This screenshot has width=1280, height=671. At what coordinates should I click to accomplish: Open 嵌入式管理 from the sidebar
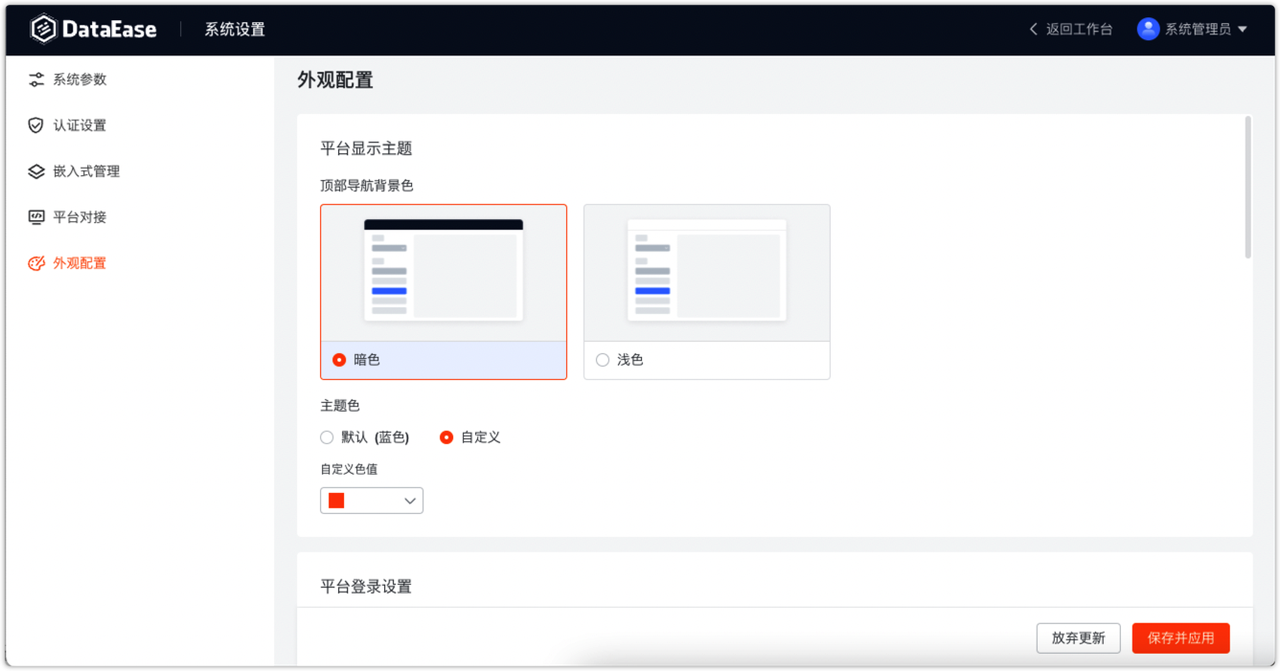click(34, 171)
